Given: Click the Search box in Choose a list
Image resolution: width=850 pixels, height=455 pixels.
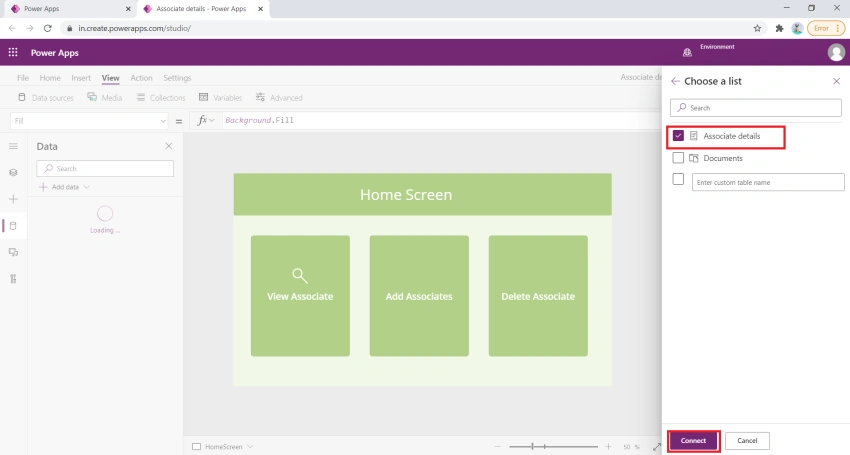Looking at the screenshot, I should (756, 108).
